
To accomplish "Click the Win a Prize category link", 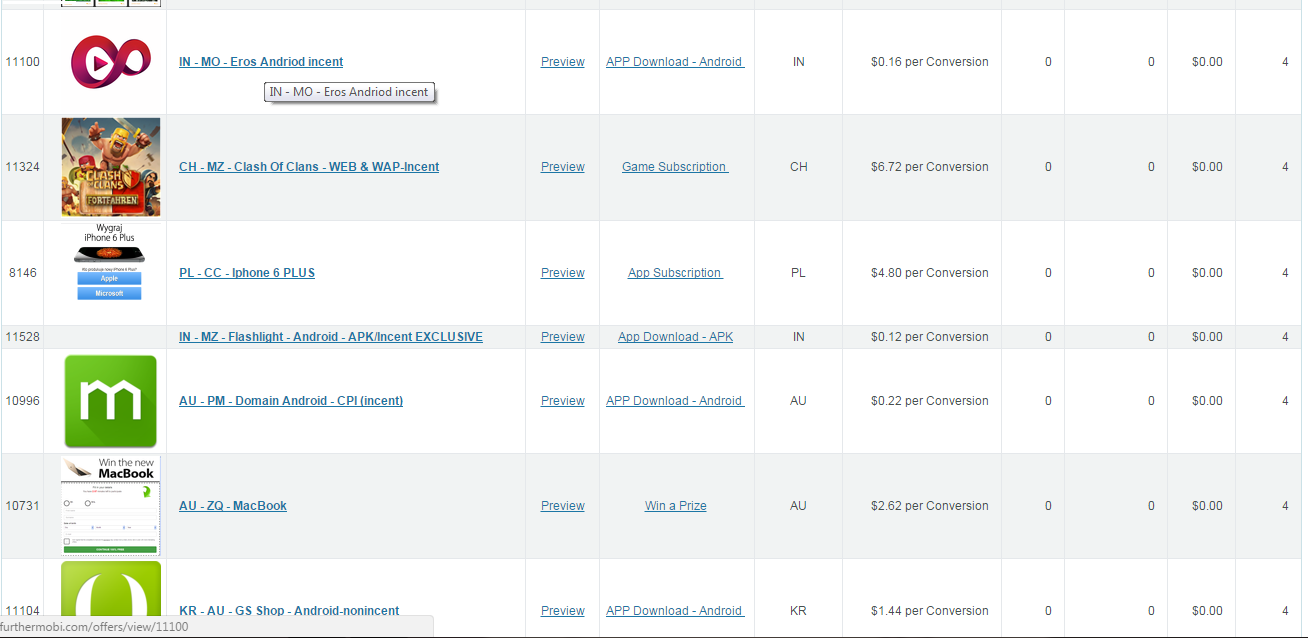I will (675, 506).
